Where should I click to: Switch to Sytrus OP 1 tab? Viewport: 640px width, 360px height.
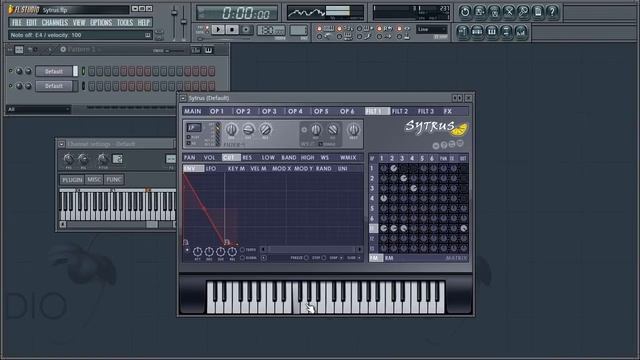(217, 111)
